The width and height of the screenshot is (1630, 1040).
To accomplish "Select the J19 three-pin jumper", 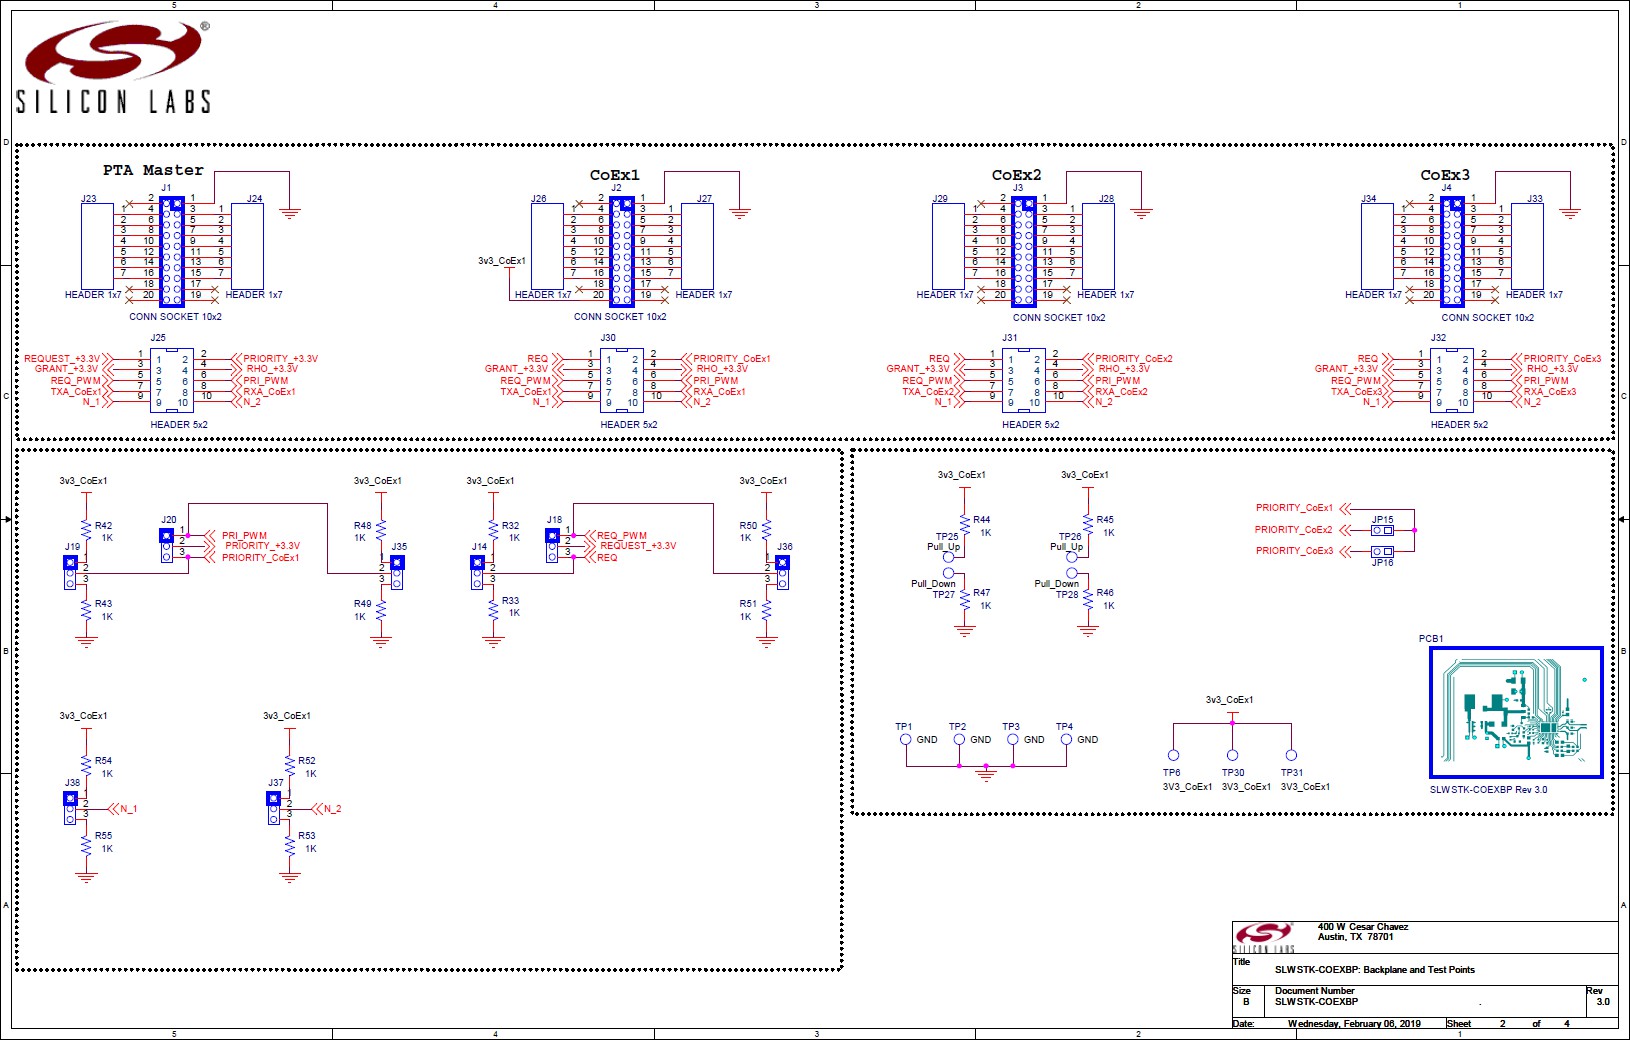I will coord(70,572).
